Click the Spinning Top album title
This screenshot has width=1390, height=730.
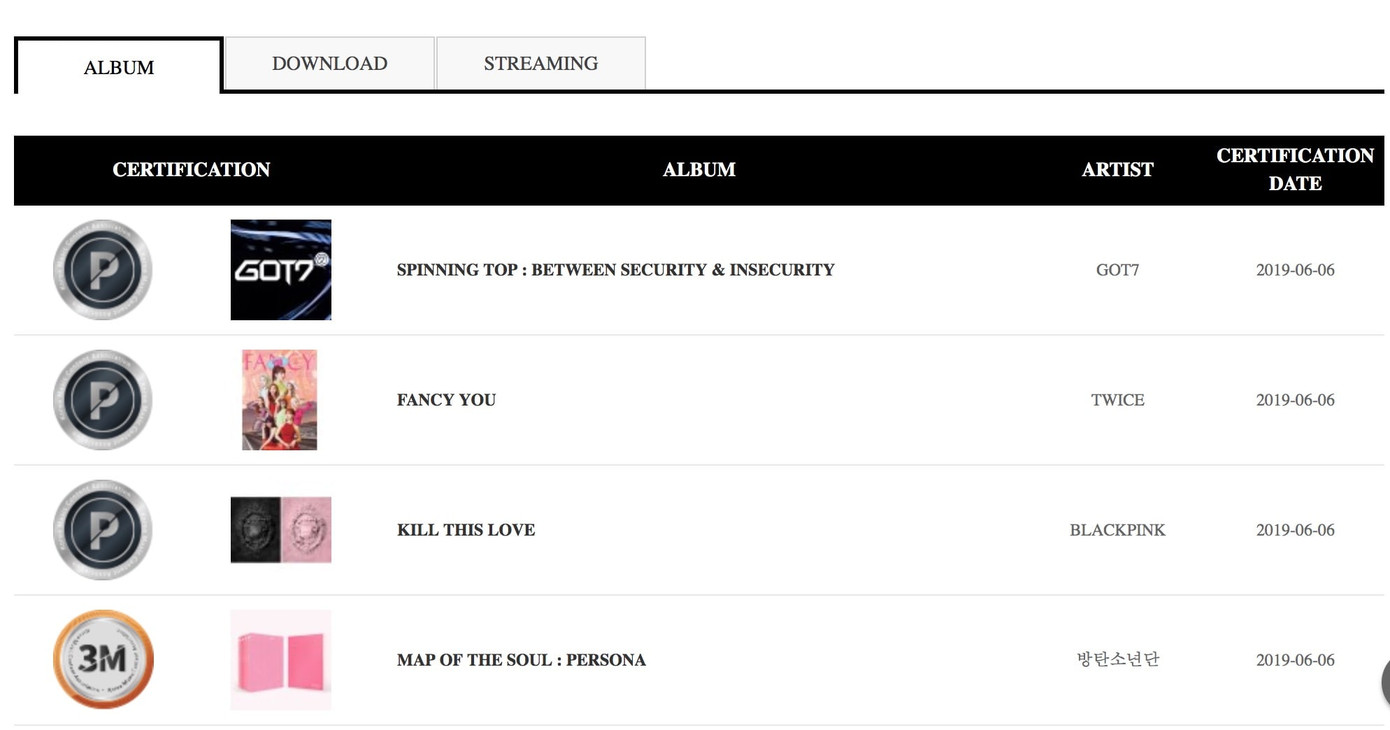pos(615,270)
